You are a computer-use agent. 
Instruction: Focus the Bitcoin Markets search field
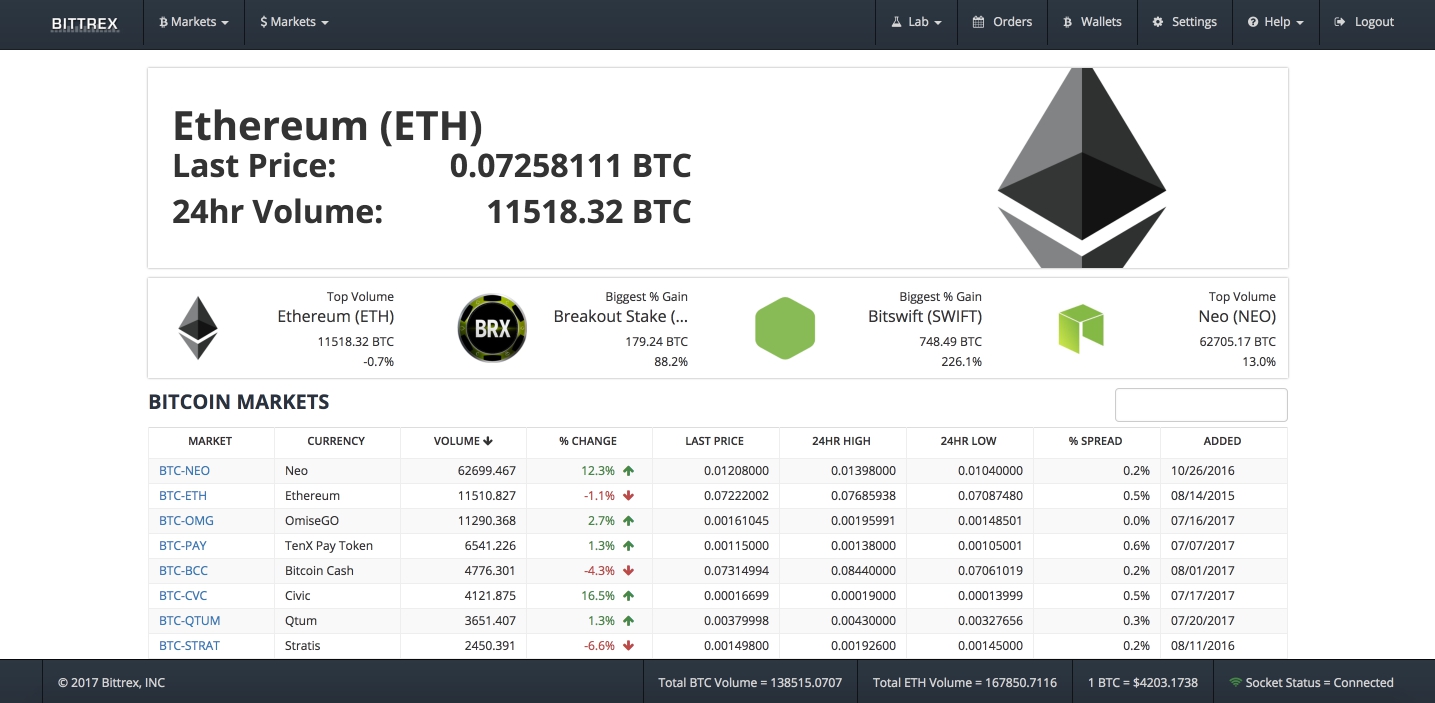(1201, 405)
